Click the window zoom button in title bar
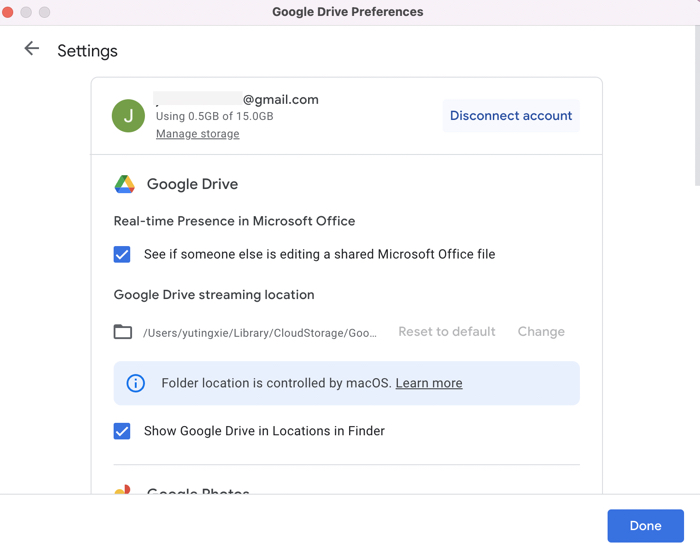700x552 pixels. pos(44,12)
